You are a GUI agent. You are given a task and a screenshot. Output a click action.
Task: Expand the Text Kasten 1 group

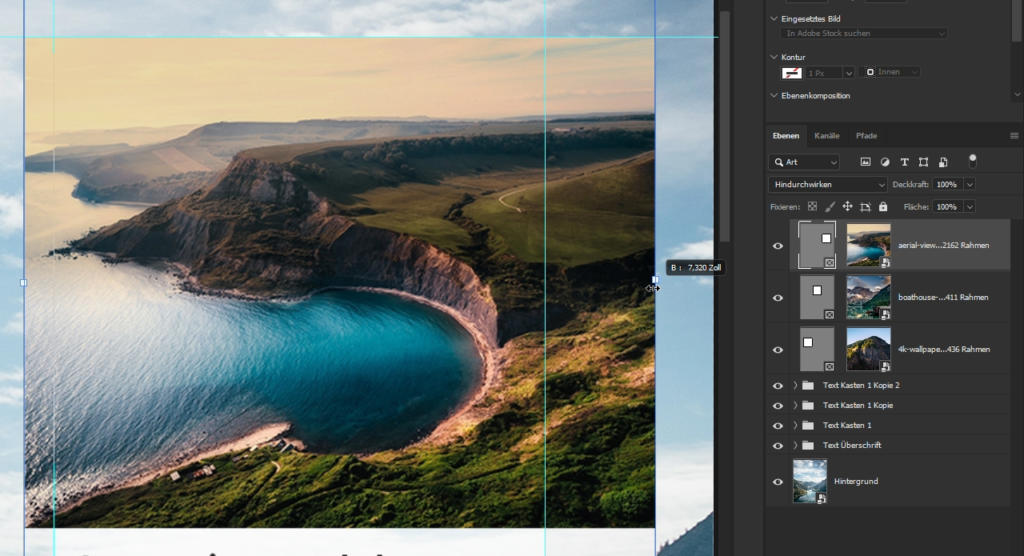[795, 425]
